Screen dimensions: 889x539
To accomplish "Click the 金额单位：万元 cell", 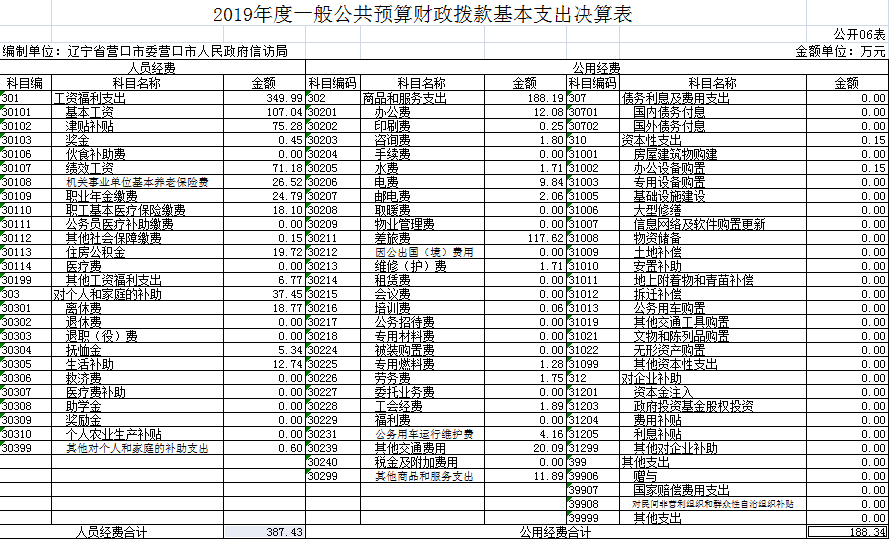I will point(840,51).
